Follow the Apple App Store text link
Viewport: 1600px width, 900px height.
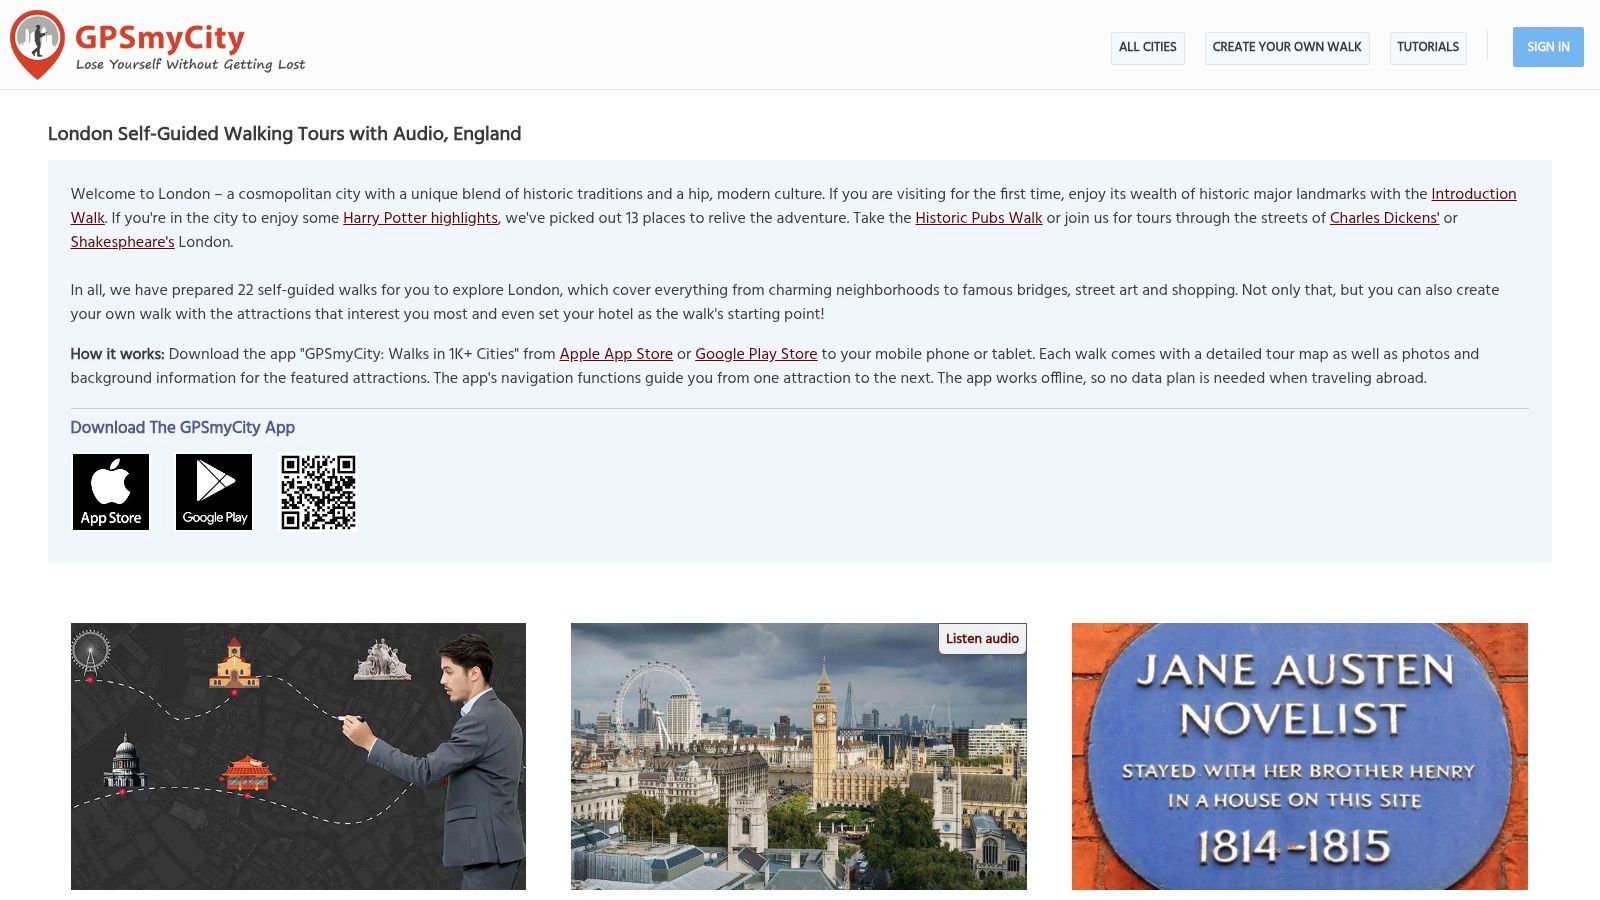[x=616, y=354]
